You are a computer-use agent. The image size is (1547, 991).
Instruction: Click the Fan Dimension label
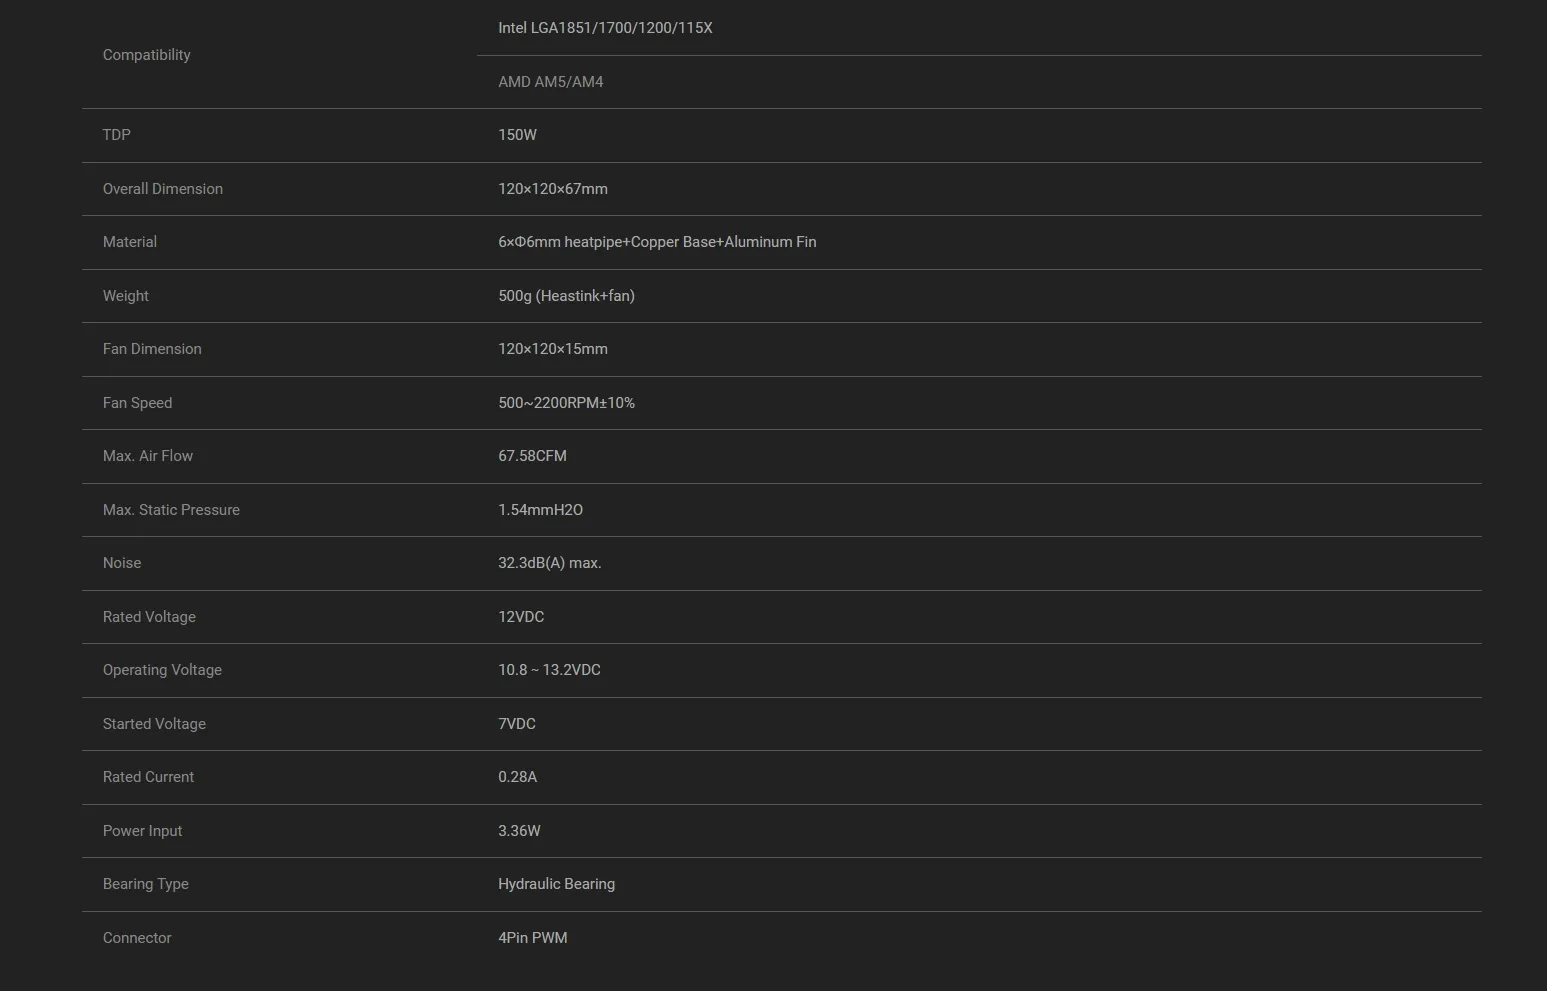click(152, 349)
